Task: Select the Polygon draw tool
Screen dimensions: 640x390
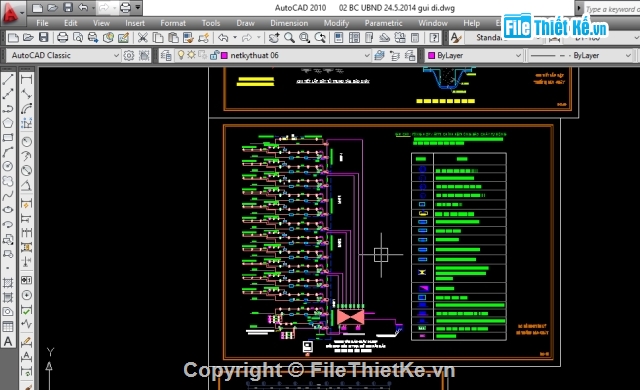Action: click(8, 123)
